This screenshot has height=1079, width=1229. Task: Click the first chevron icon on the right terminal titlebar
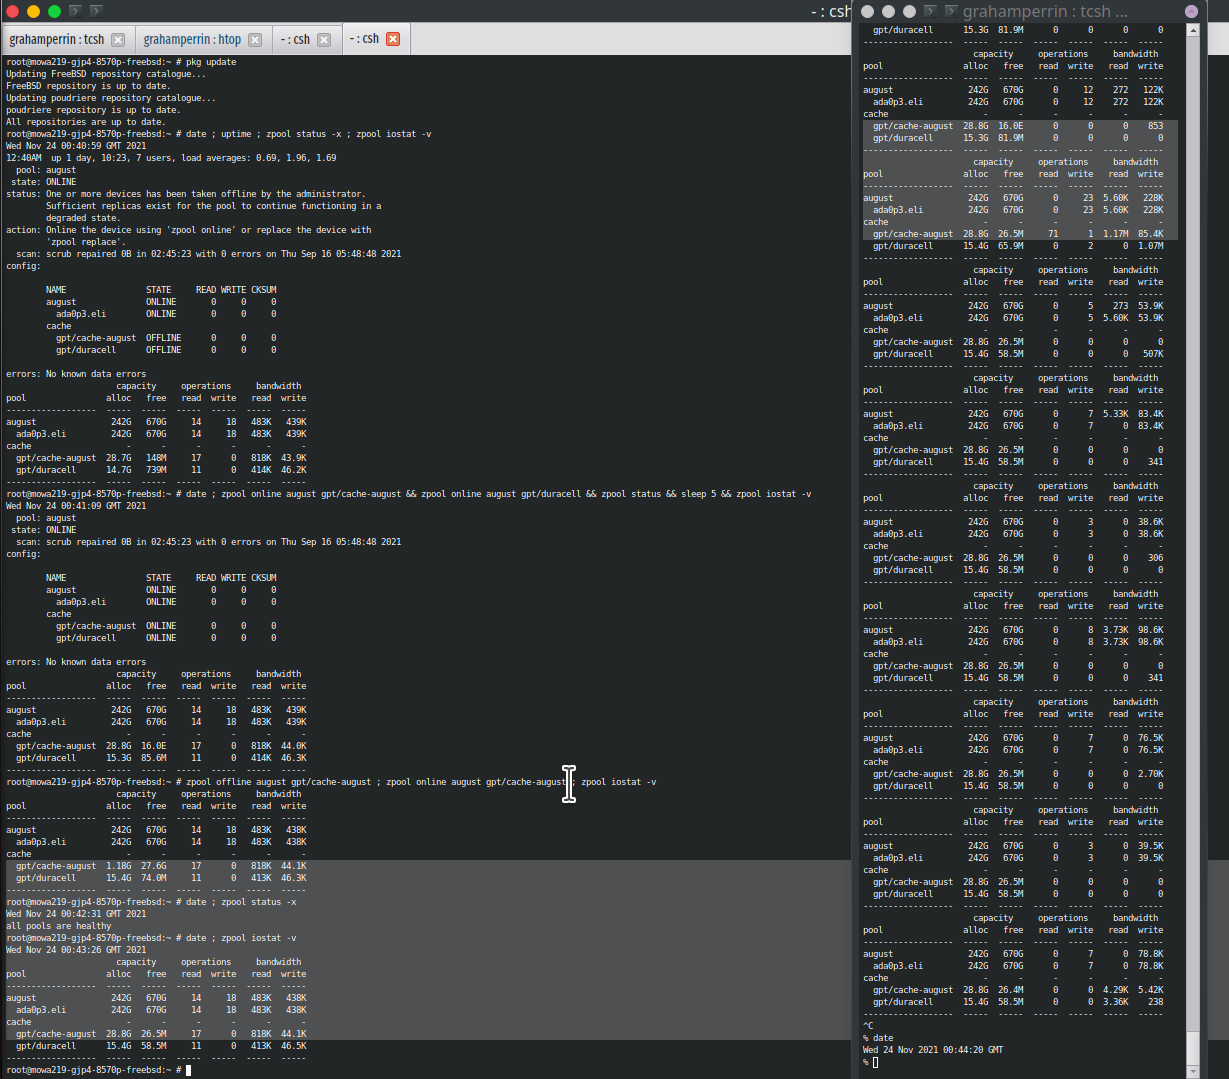931,11
